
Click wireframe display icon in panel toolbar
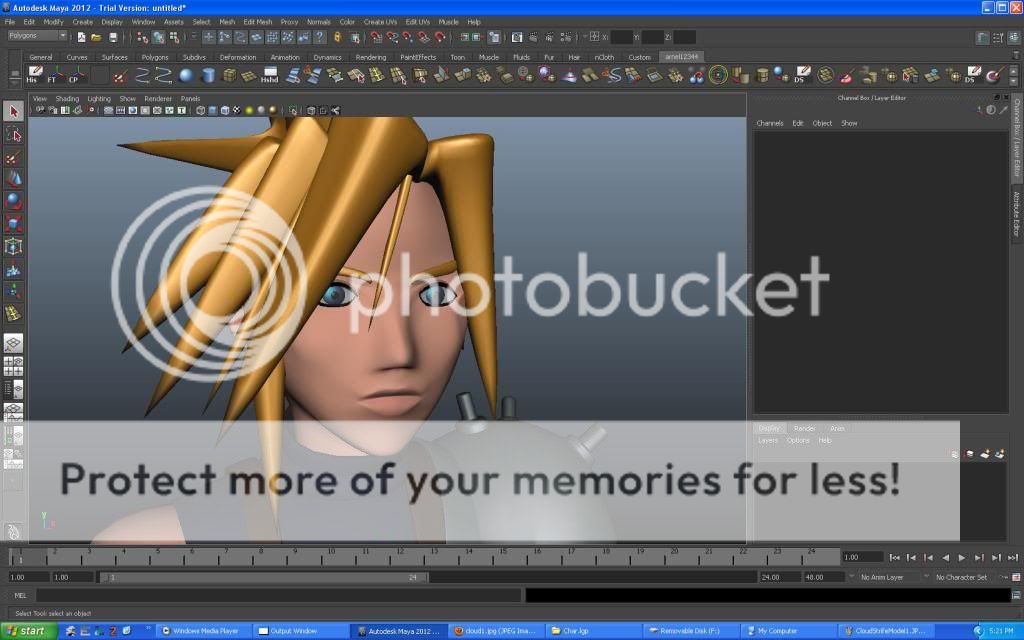pos(200,110)
